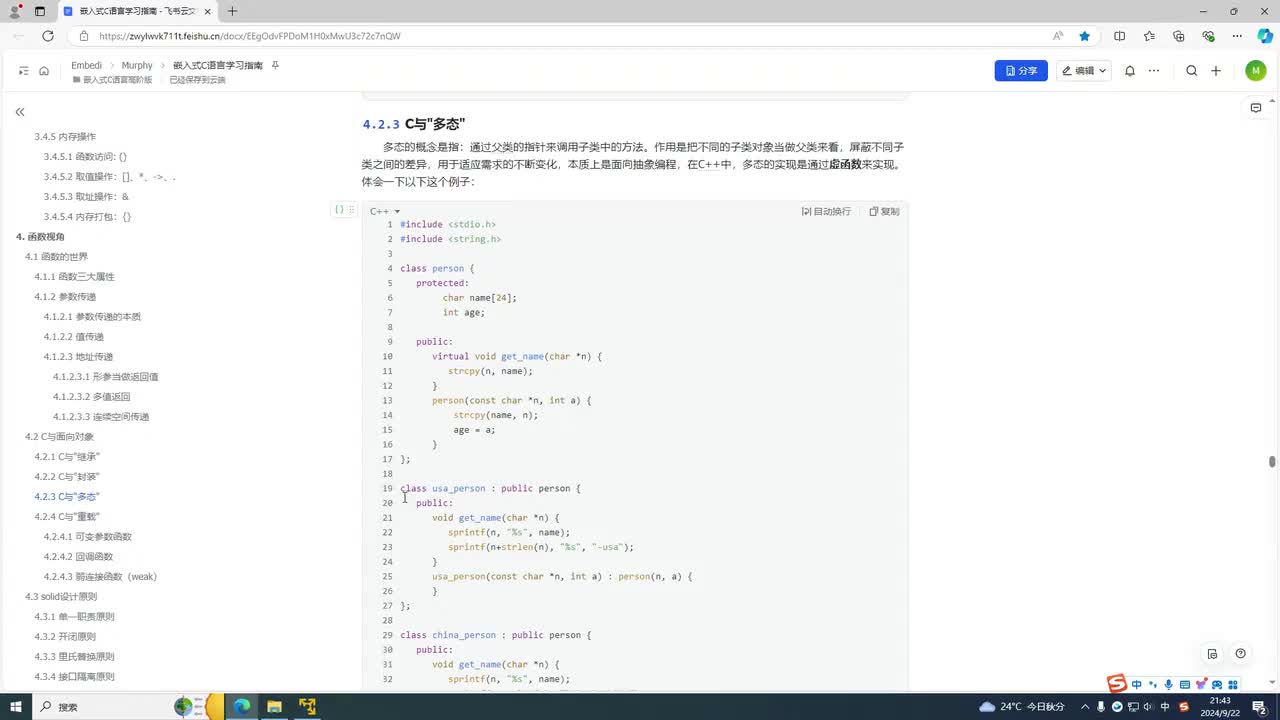Open the document more-options ellipsis
The width and height of the screenshot is (1280, 720).
point(1154,71)
